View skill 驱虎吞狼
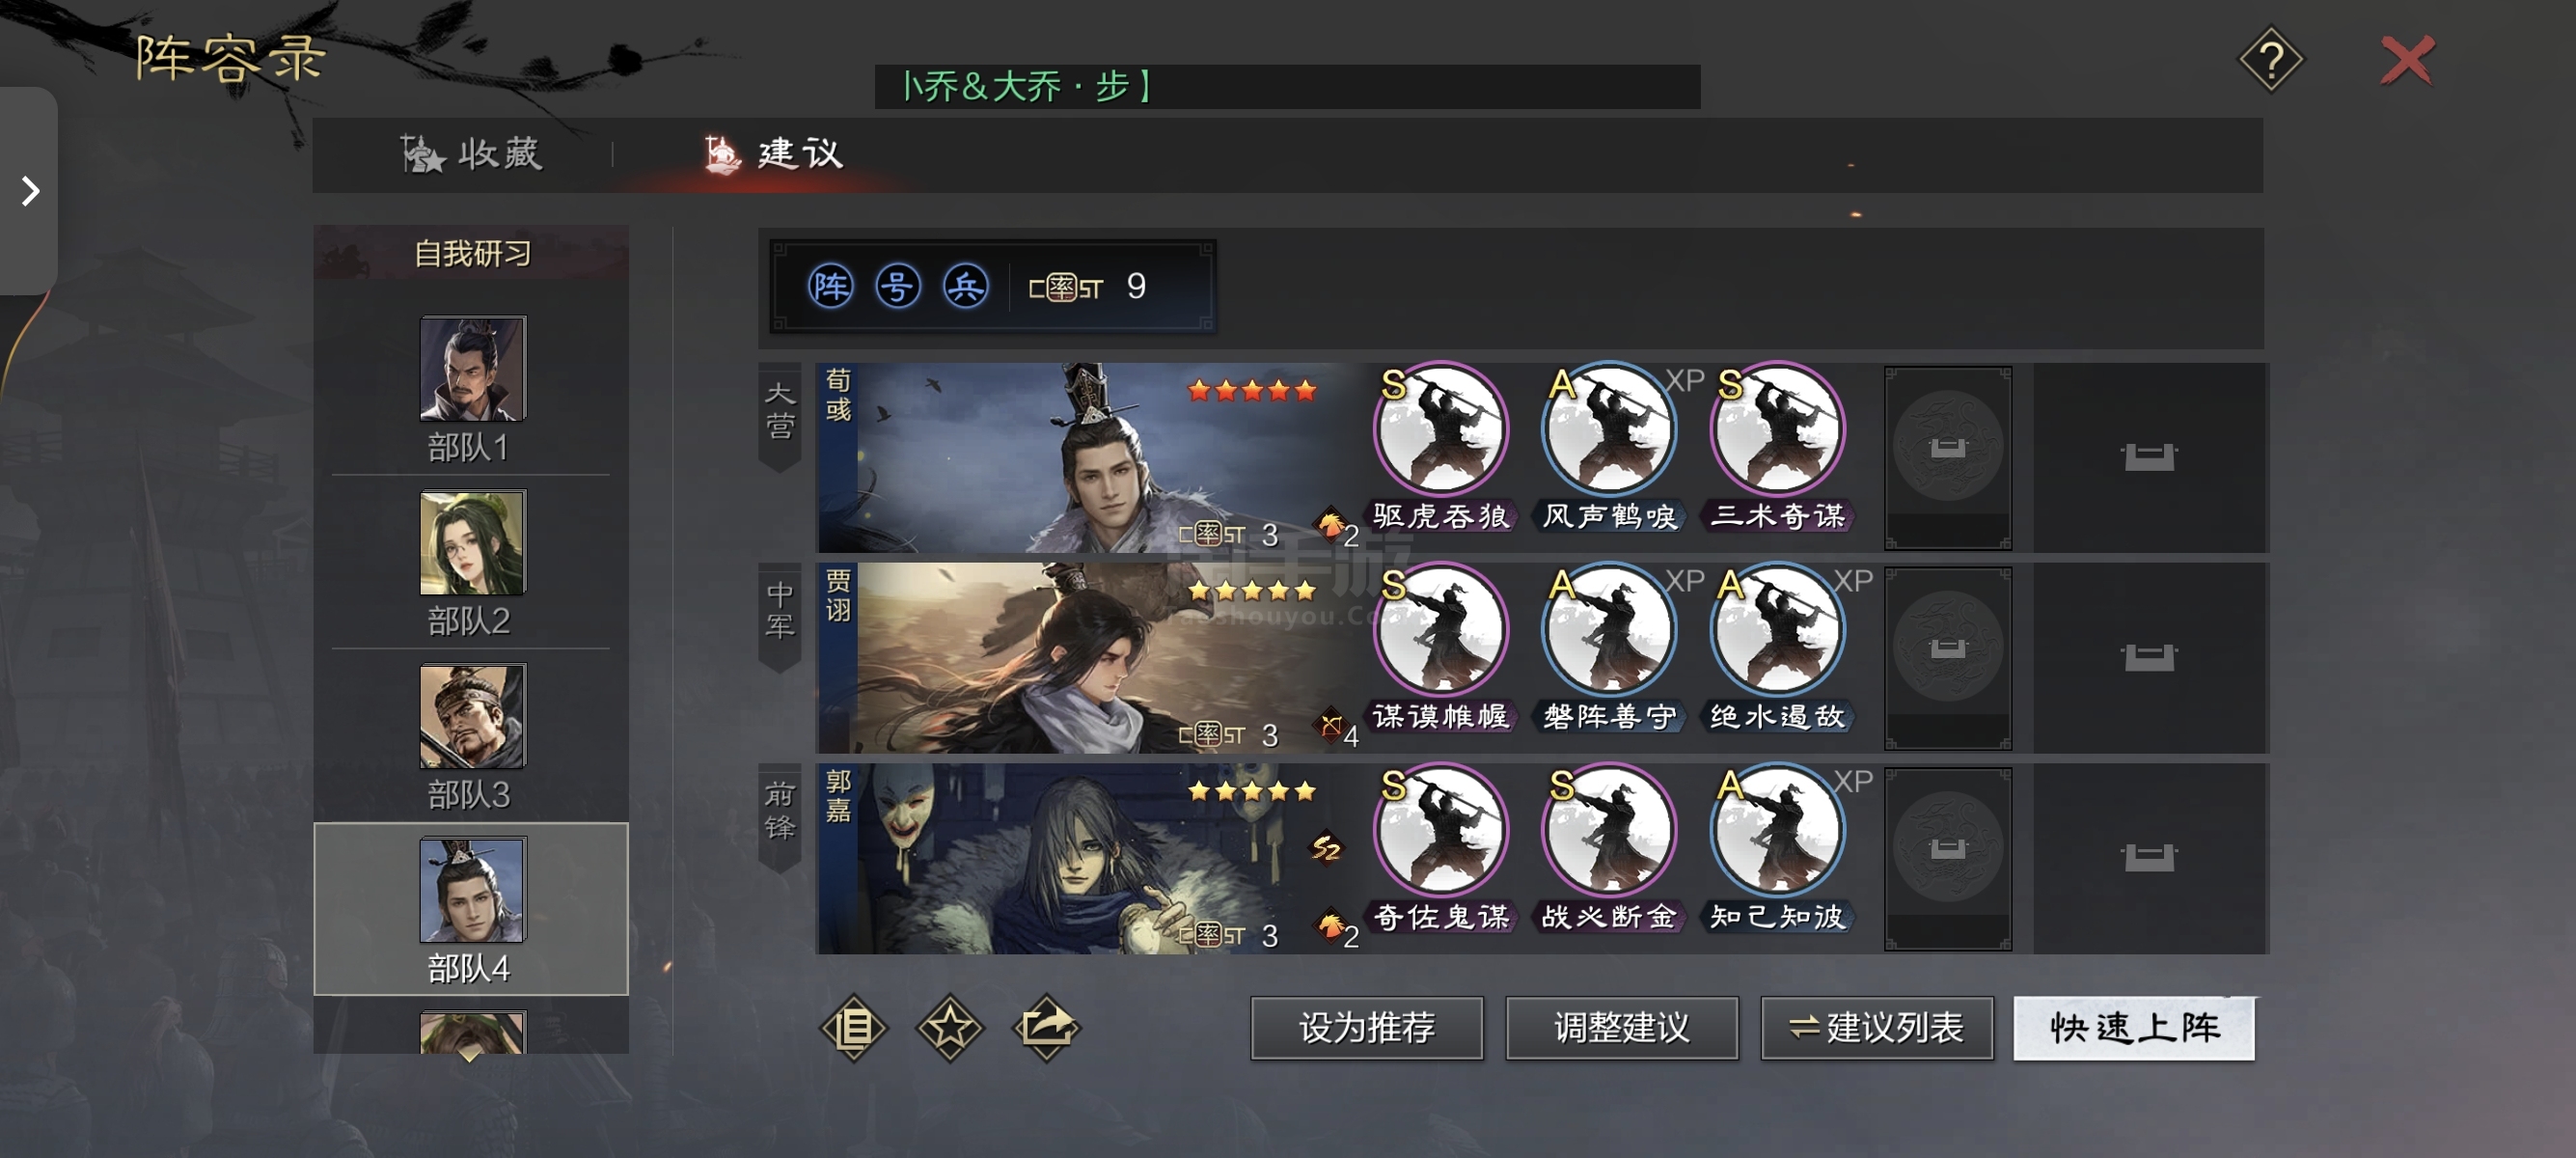Screen dimensions: 2576x1158 (x=1440, y=447)
